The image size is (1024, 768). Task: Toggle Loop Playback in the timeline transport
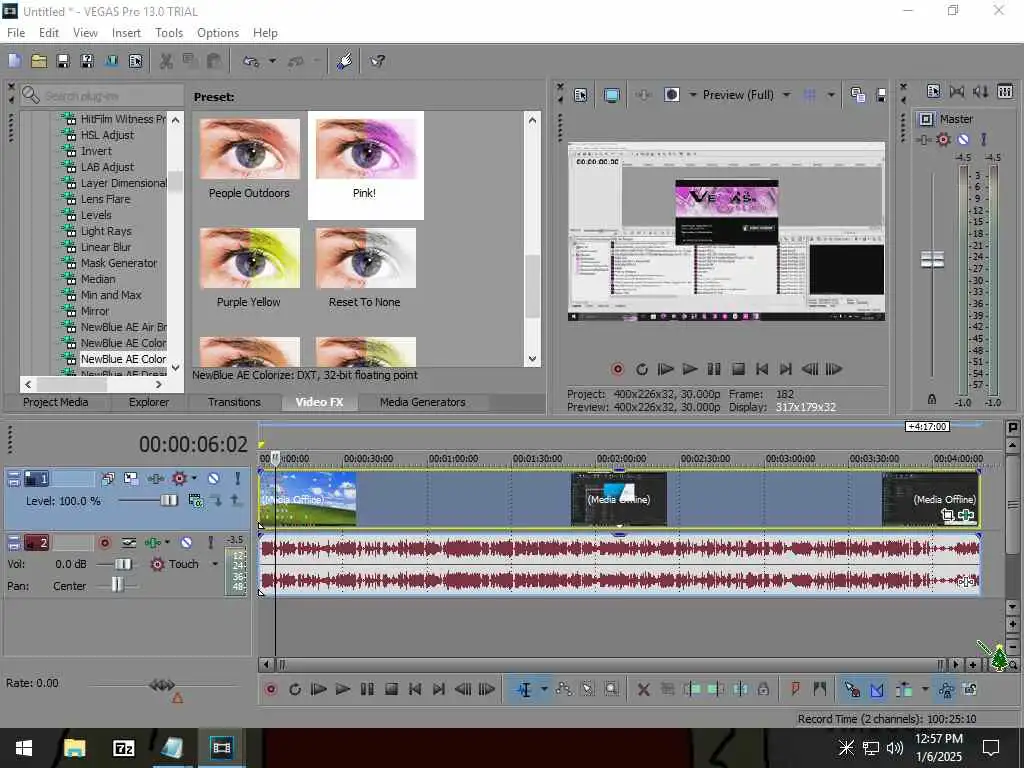[x=295, y=689]
